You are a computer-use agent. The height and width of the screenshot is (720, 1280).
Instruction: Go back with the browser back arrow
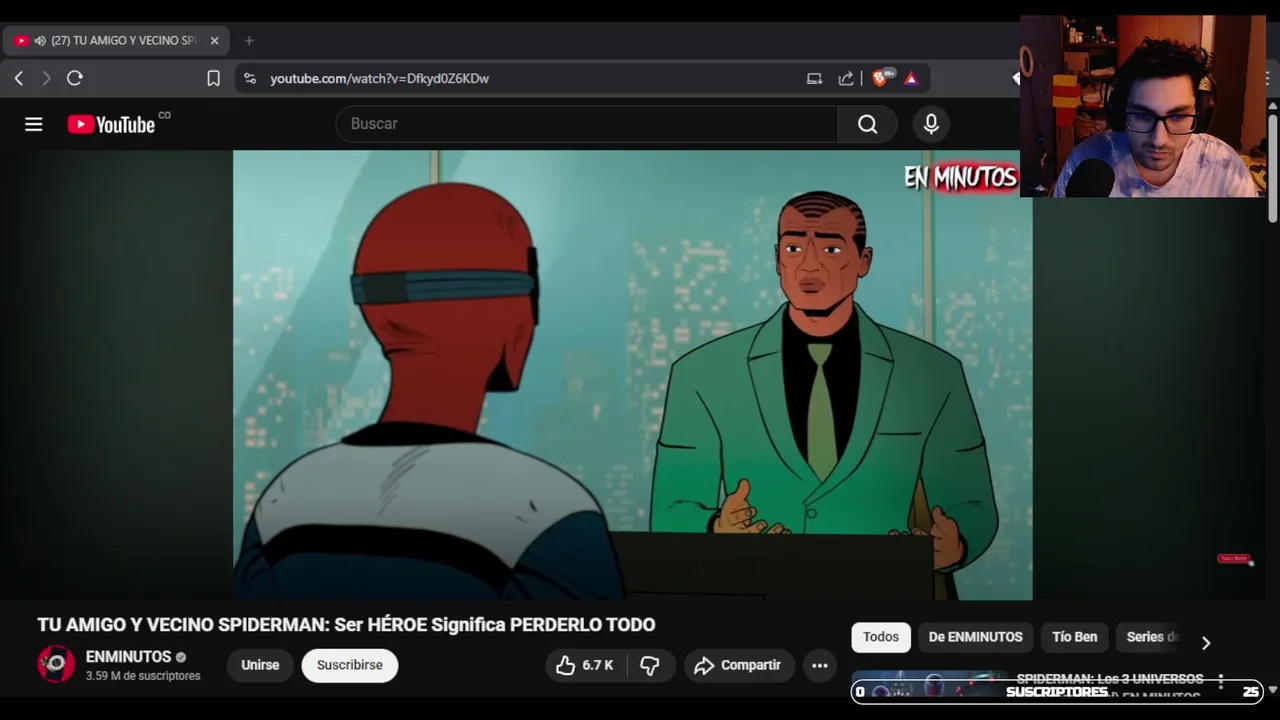[18, 78]
